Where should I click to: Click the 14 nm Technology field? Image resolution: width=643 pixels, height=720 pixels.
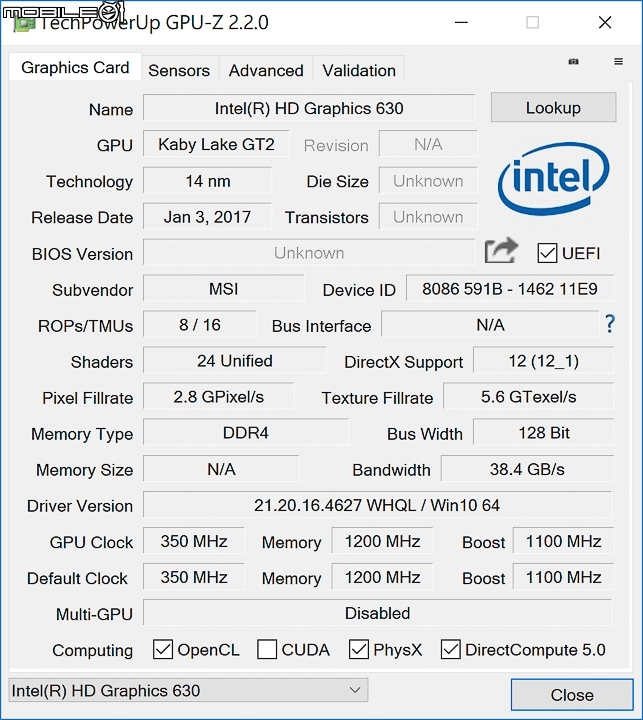coord(208,180)
